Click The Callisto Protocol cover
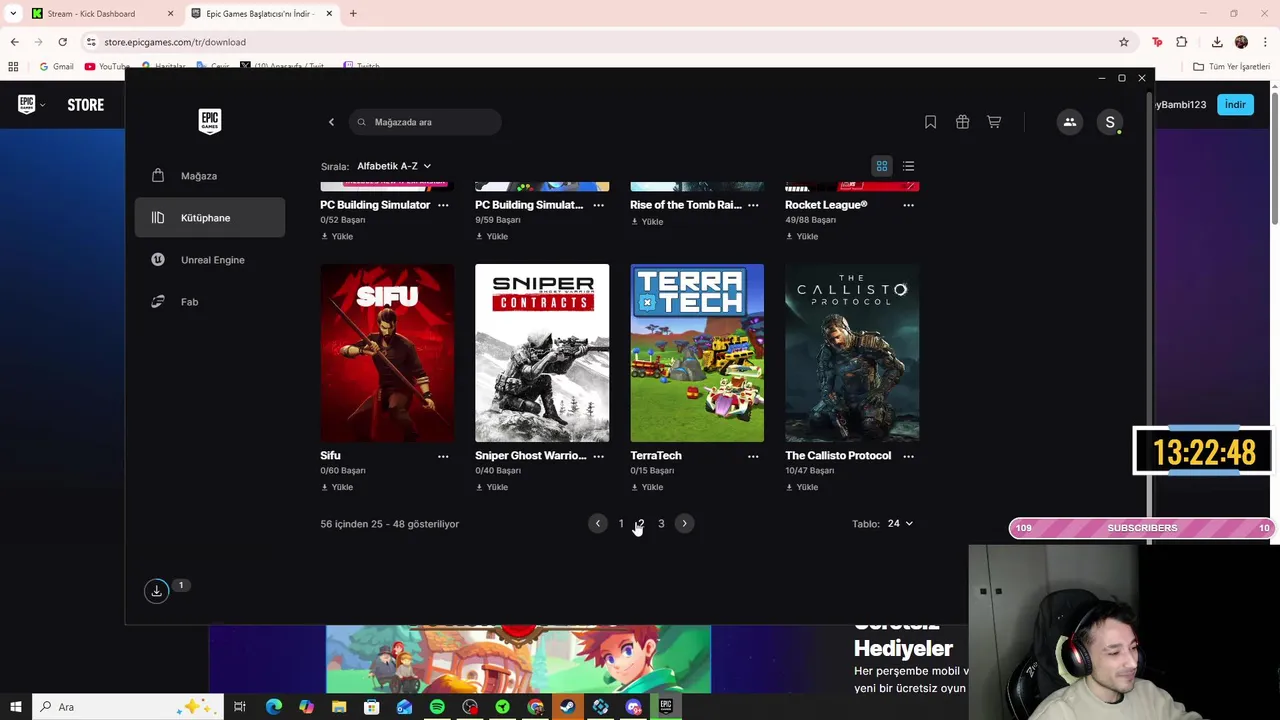Viewport: 1280px width, 720px height. 852,353
